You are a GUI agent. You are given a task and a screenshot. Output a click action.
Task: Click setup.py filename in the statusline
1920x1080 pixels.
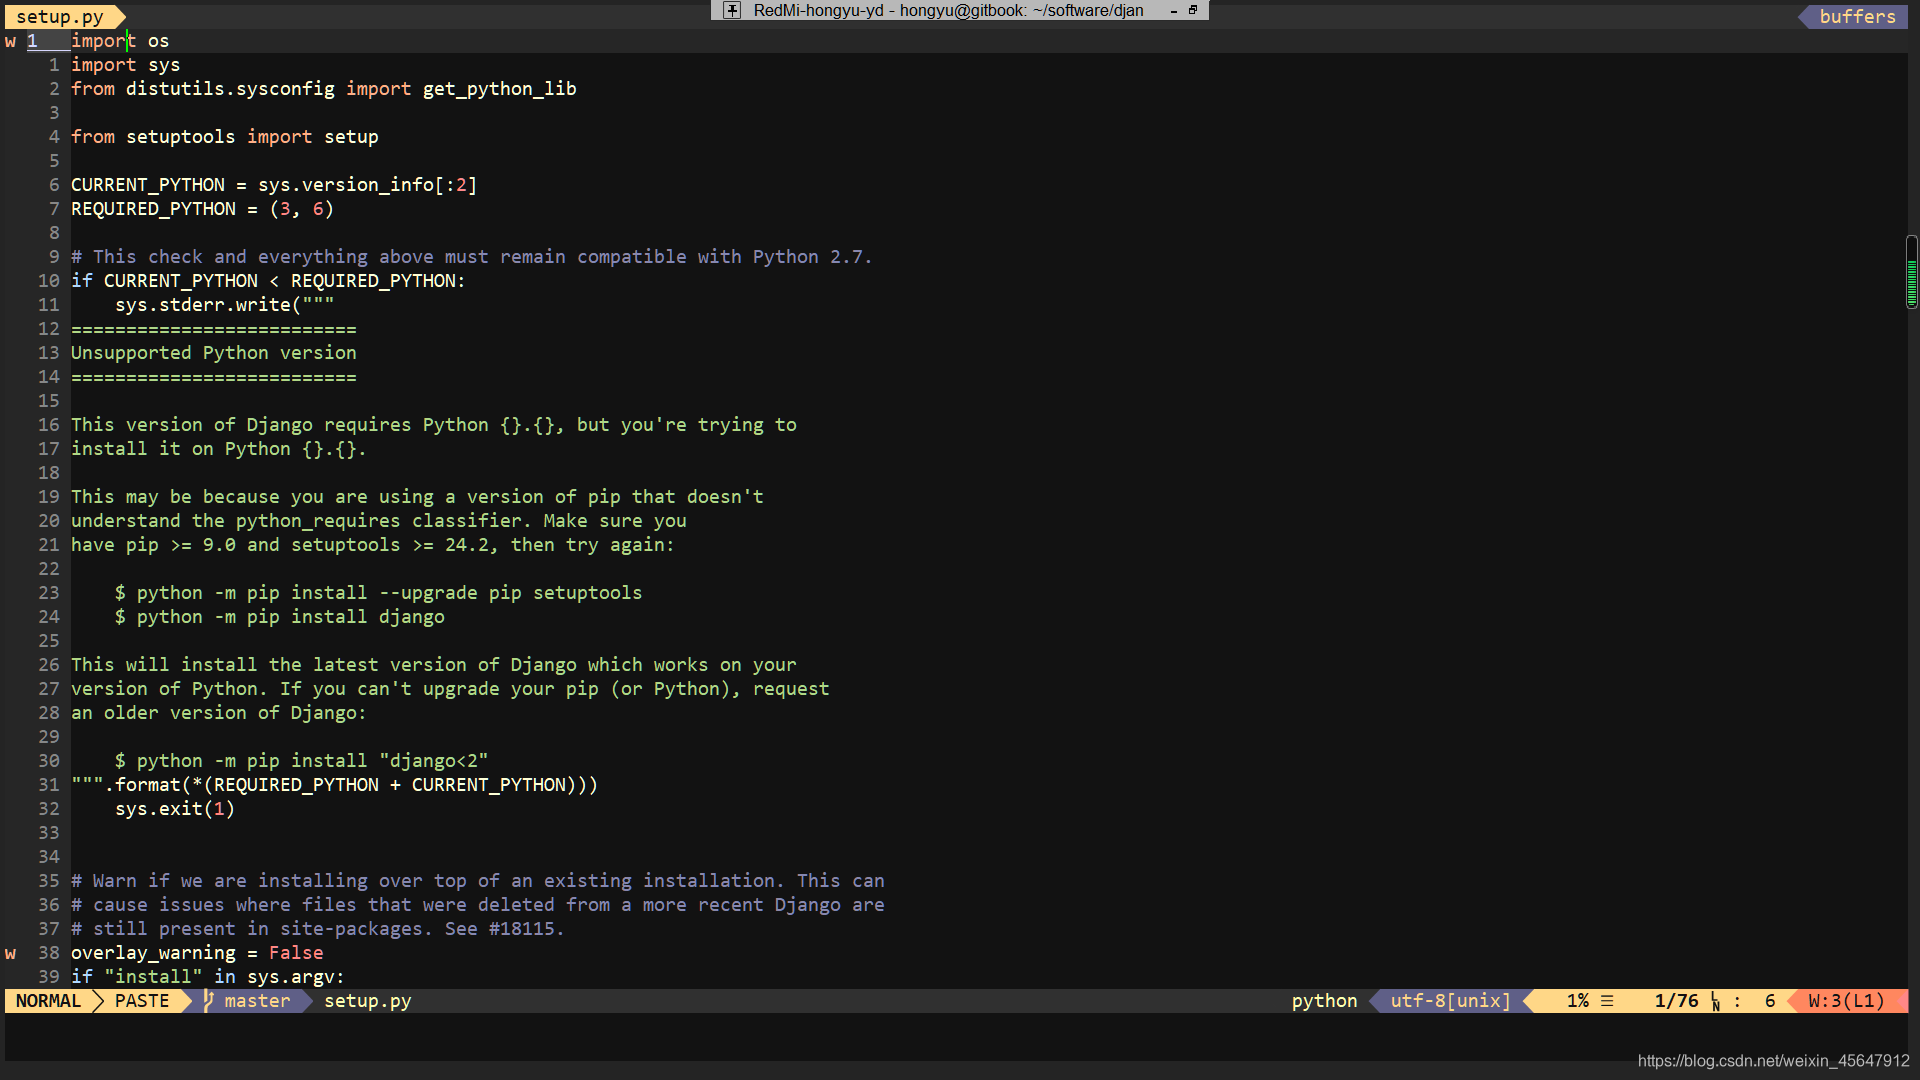click(367, 1001)
